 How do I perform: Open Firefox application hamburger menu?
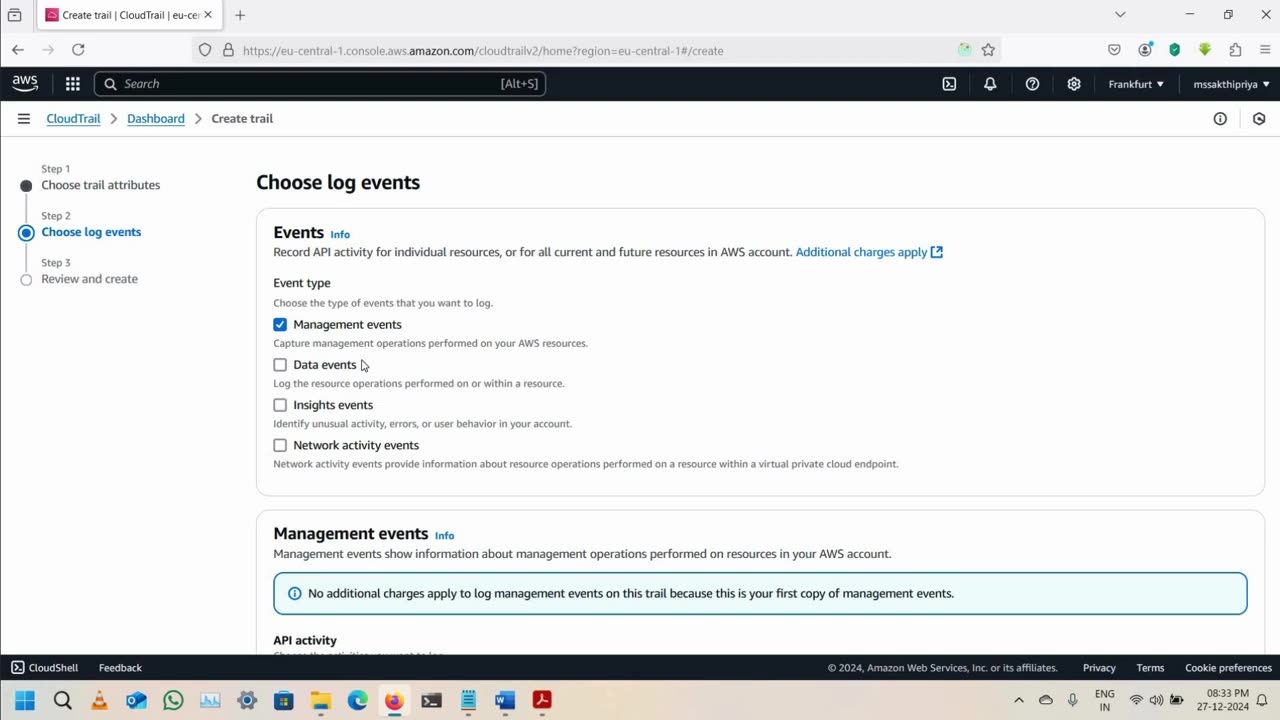click(1265, 50)
